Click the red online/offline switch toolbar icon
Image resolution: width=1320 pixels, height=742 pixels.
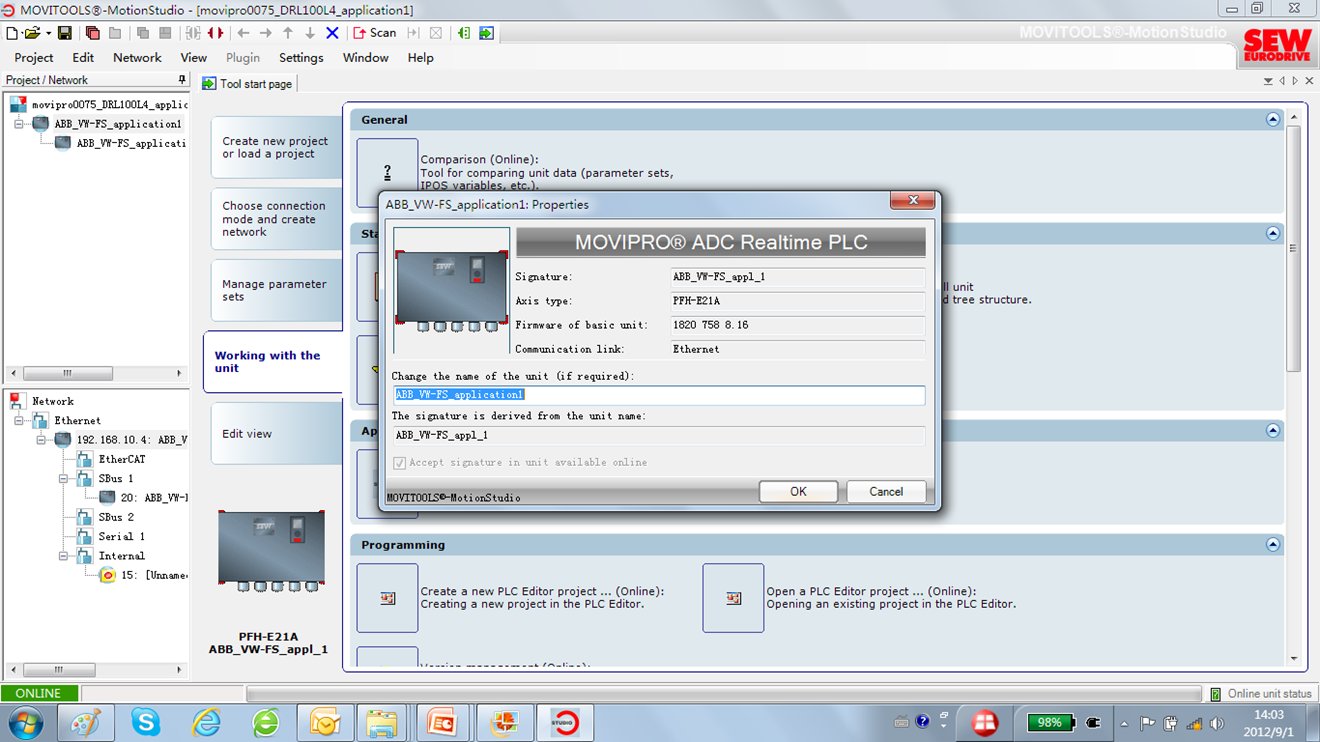pyautogui.click(x=215, y=33)
